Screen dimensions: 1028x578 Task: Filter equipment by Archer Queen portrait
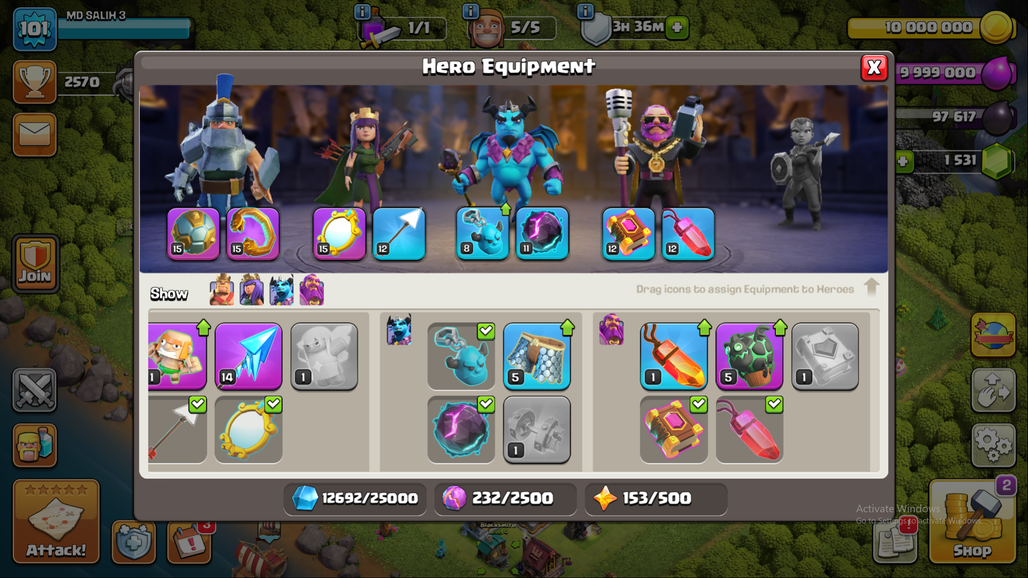coord(251,290)
